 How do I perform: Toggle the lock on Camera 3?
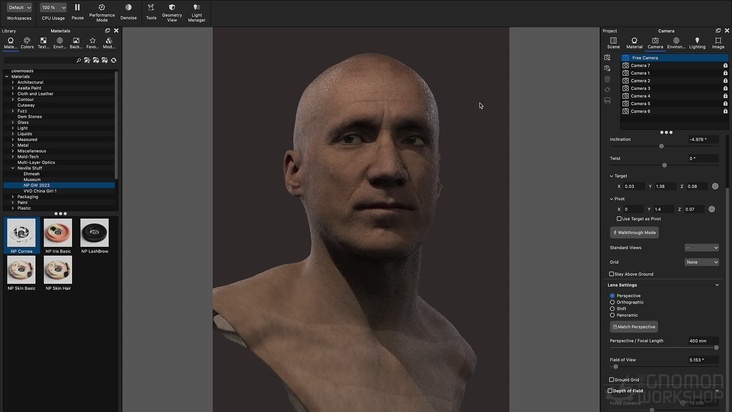point(725,89)
